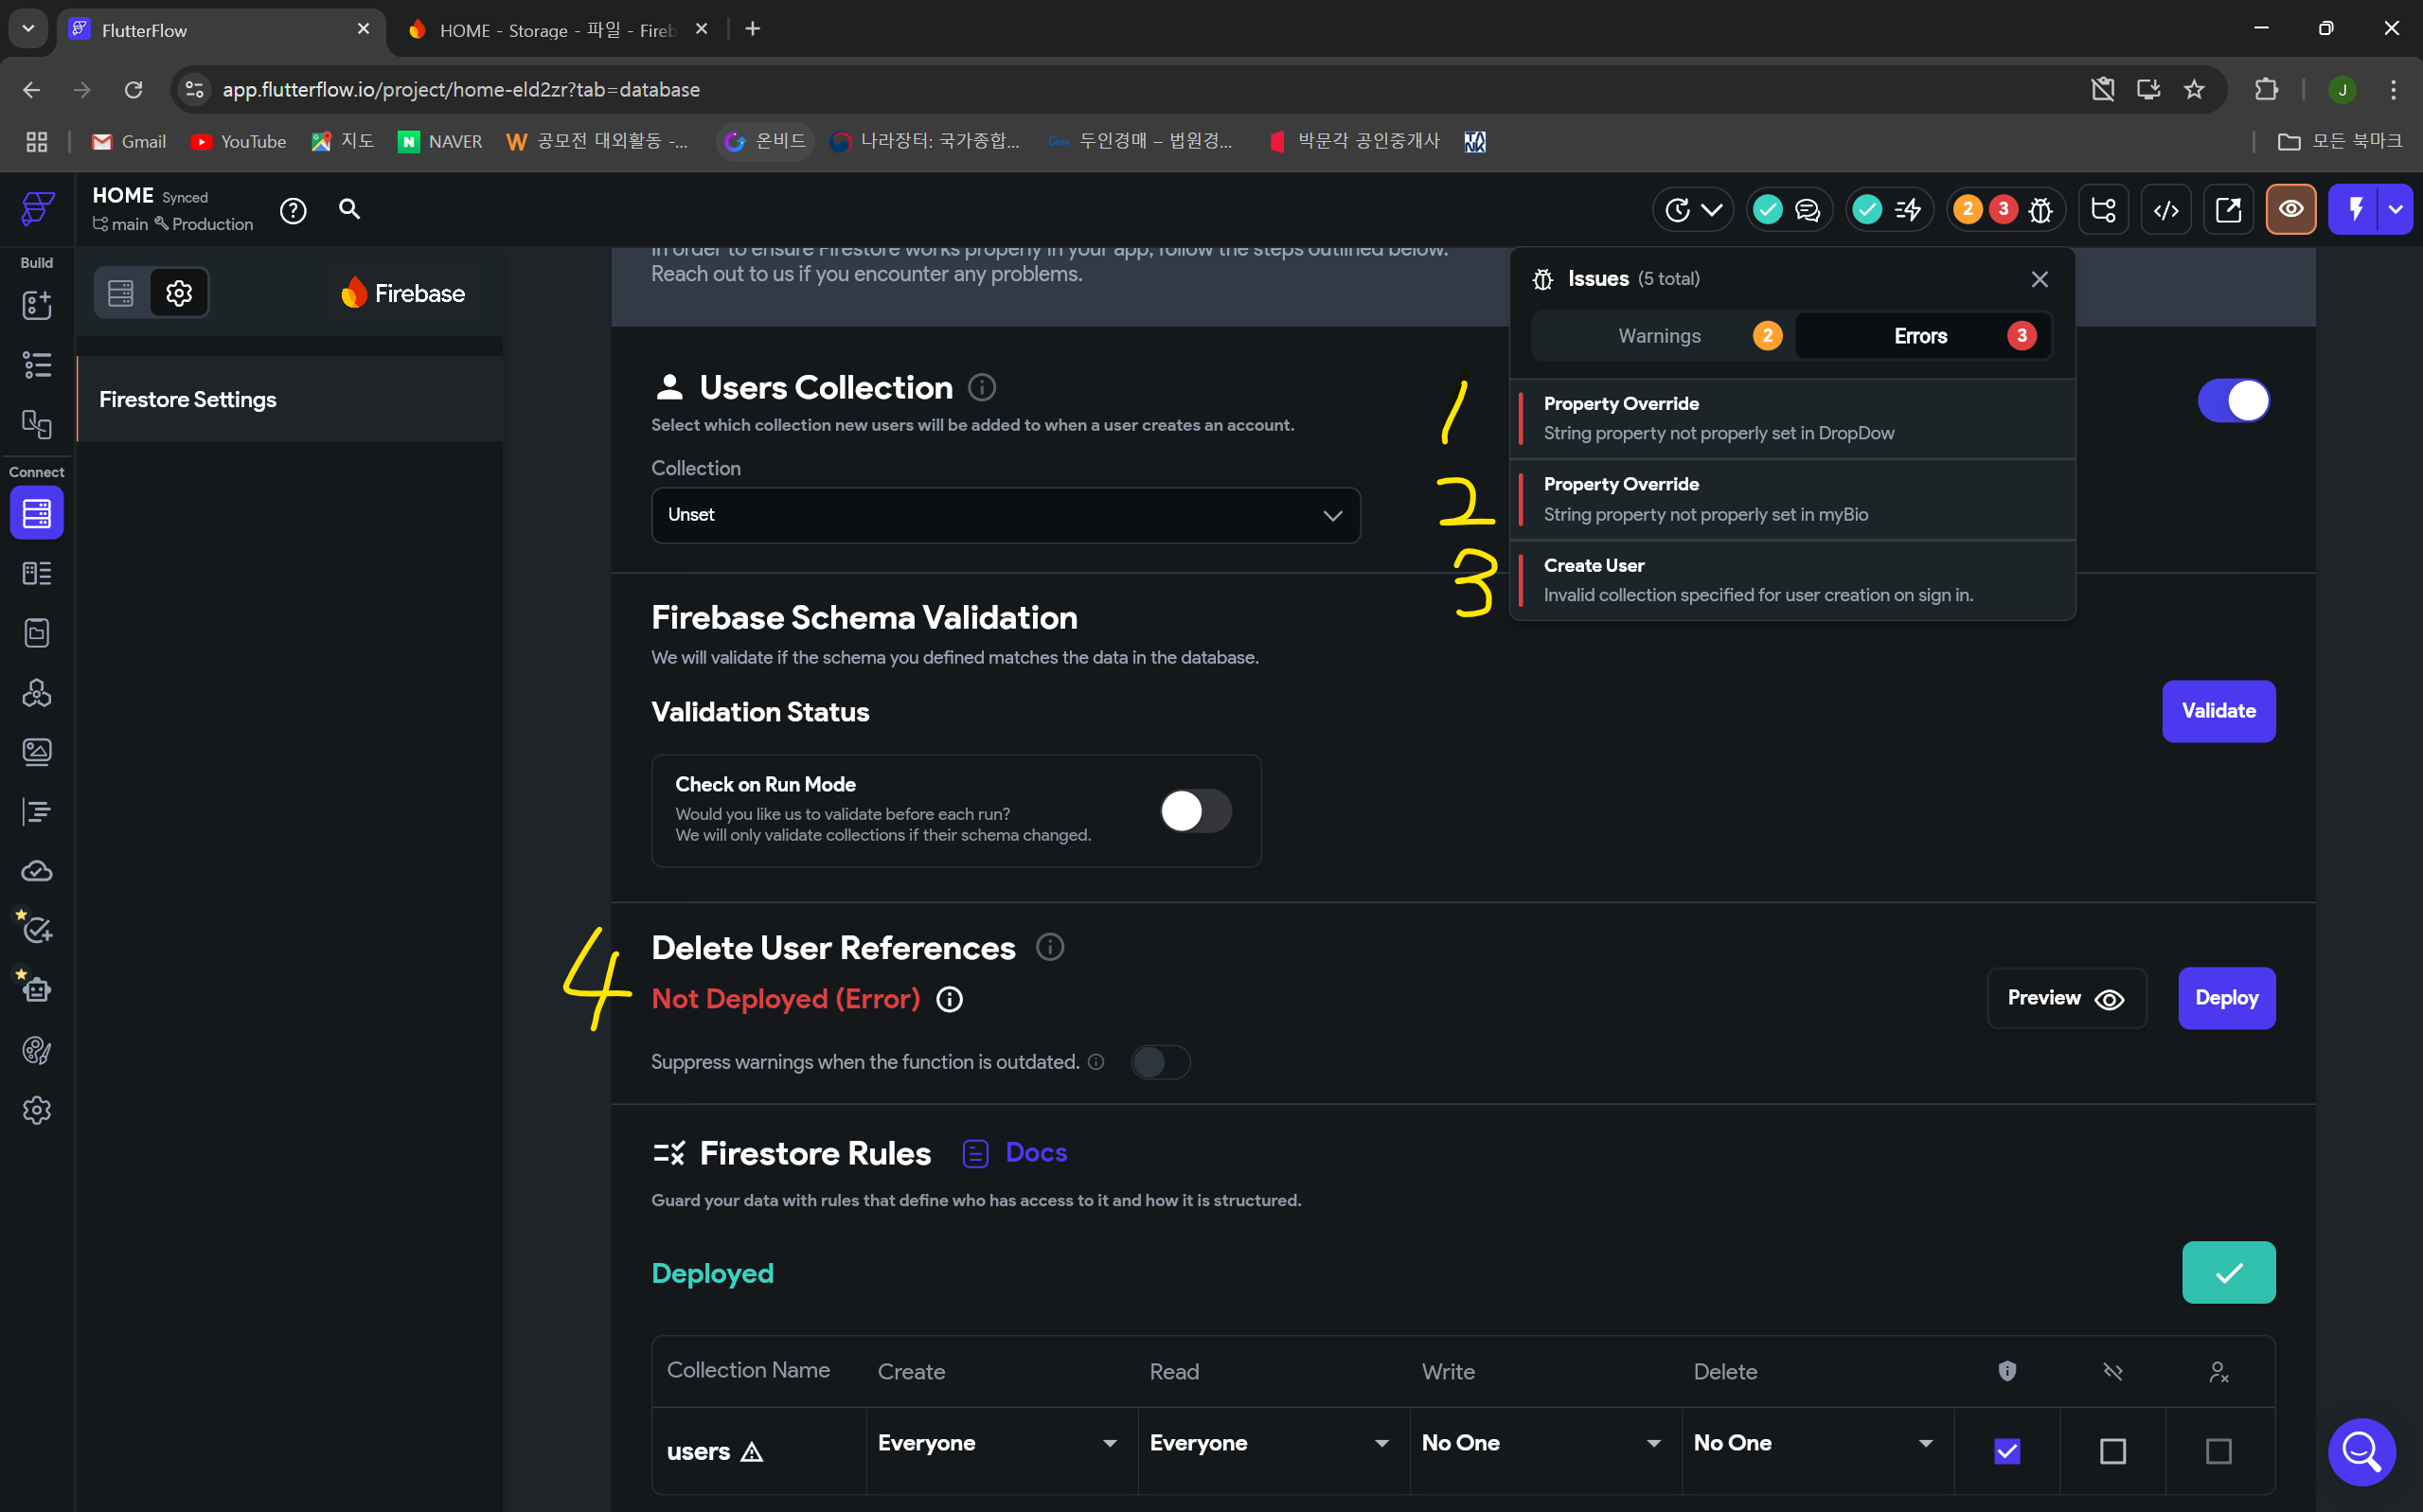
Task: Open the API Calls icon in sidebar
Action: (37, 692)
